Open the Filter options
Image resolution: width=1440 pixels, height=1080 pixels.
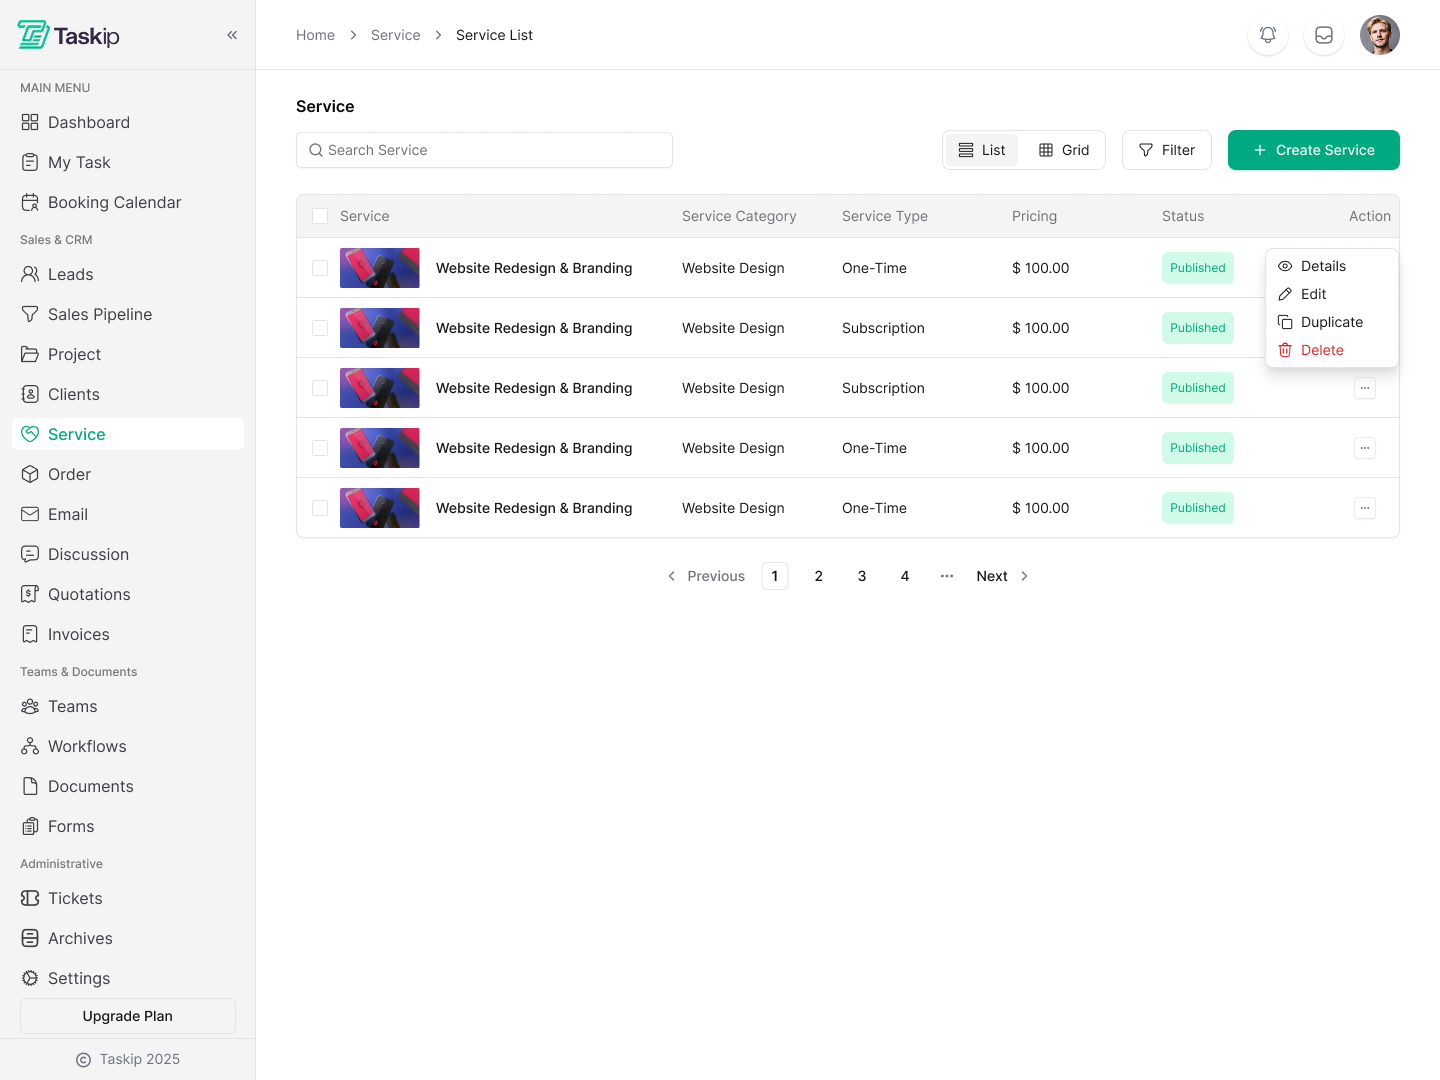pos(1167,150)
